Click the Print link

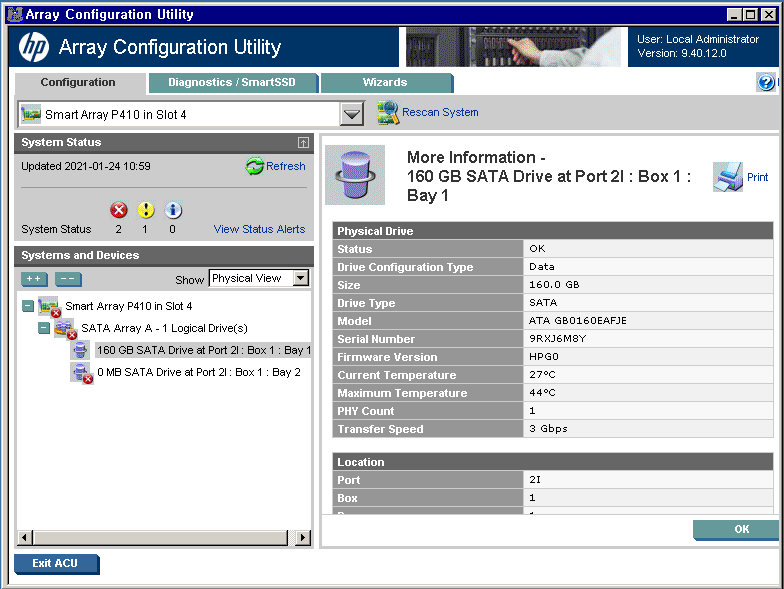click(x=758, y=177)
